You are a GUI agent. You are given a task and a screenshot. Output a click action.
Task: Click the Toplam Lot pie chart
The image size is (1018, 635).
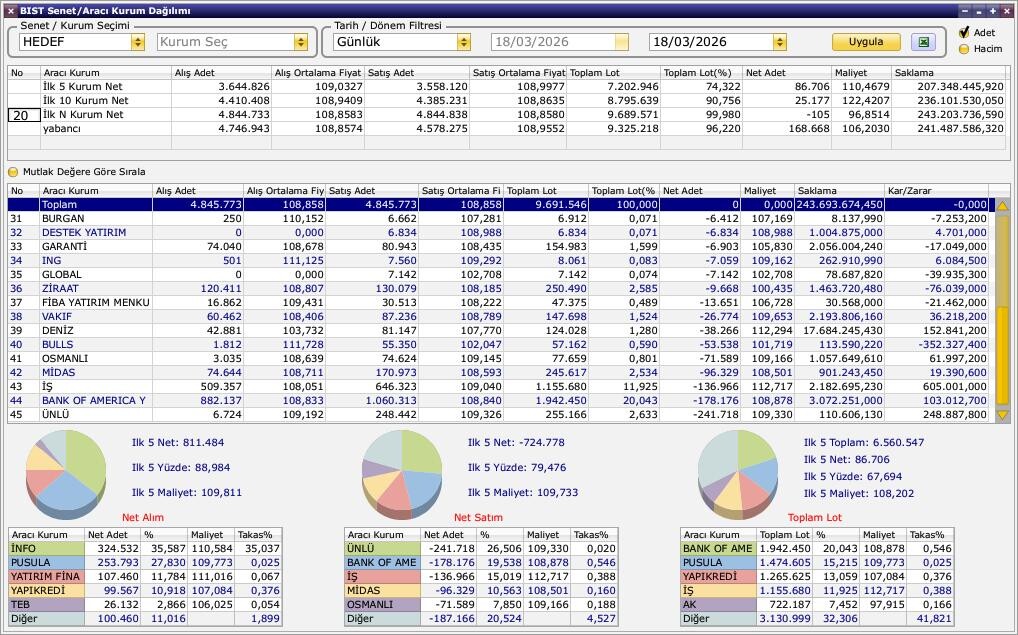[737, 469]
